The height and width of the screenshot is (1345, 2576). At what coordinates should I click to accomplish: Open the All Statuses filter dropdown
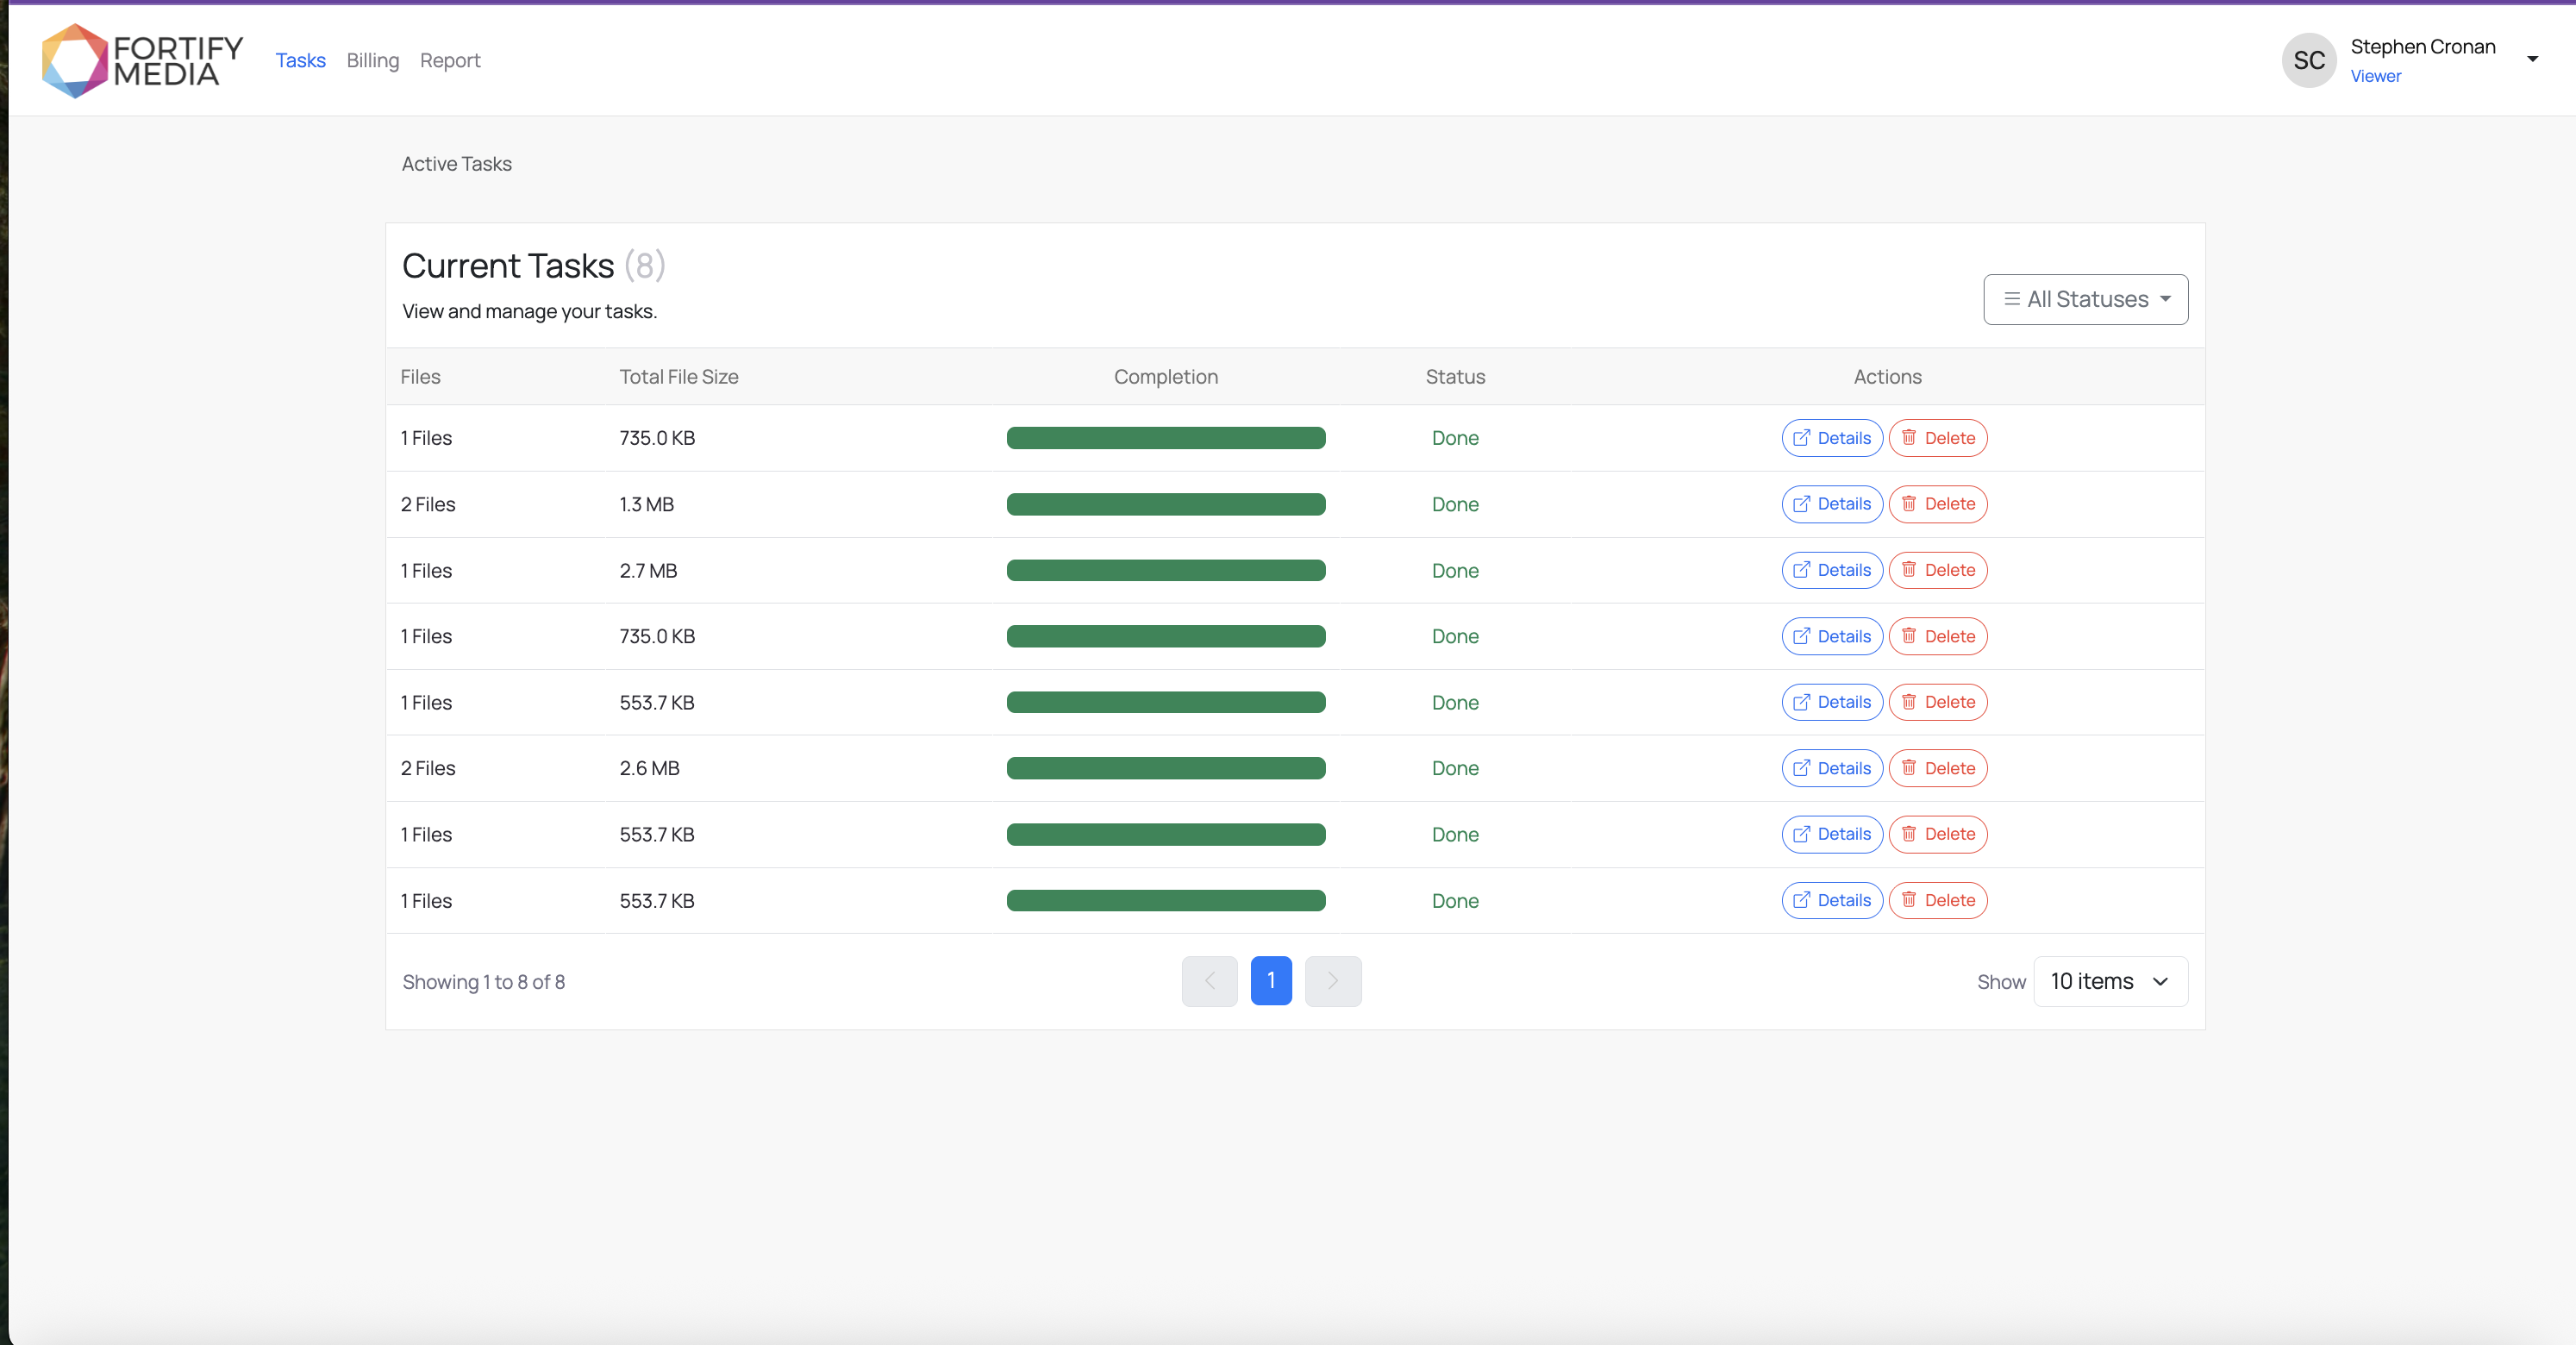coord(2085,299)
